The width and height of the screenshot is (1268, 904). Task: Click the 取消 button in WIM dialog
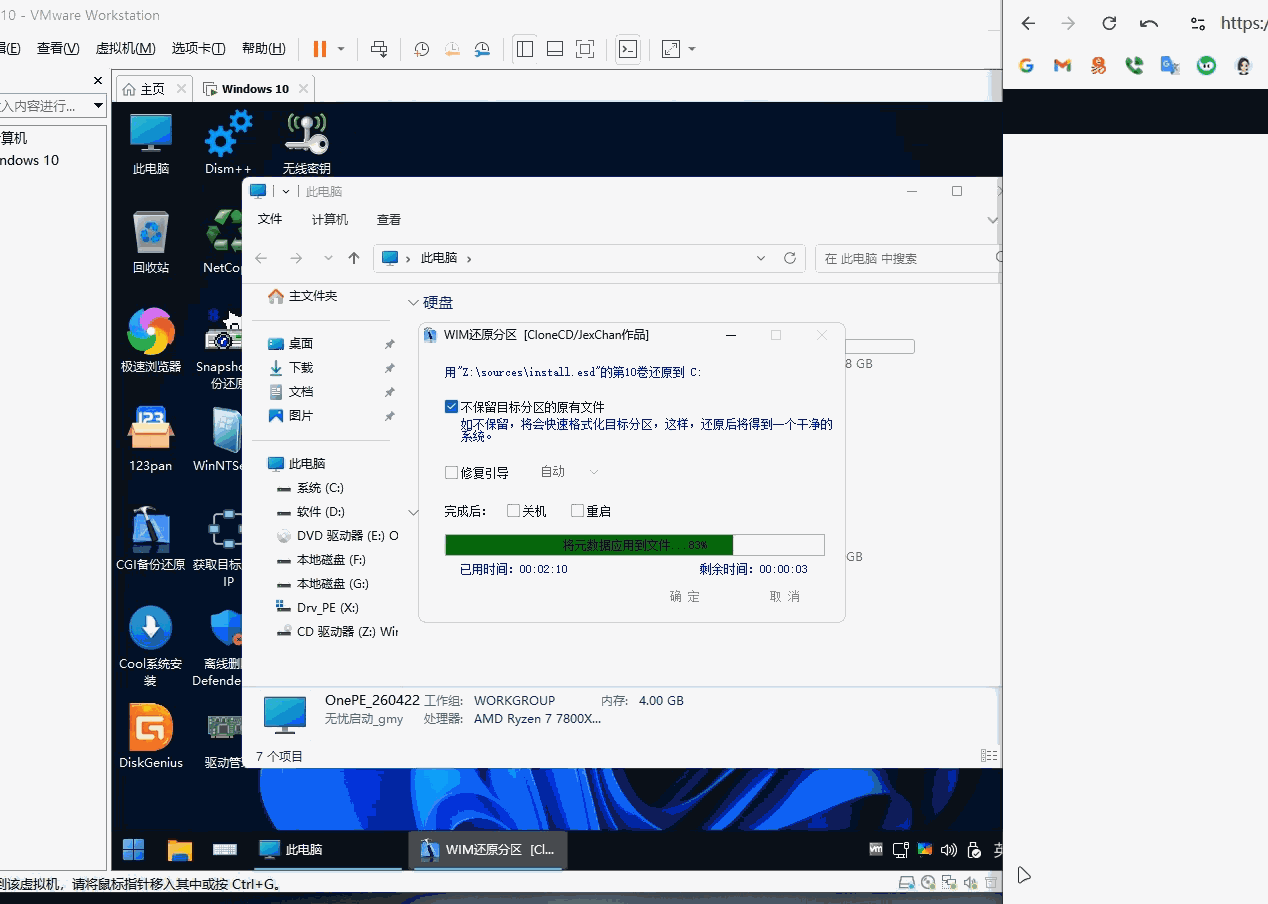click(785, 596)
